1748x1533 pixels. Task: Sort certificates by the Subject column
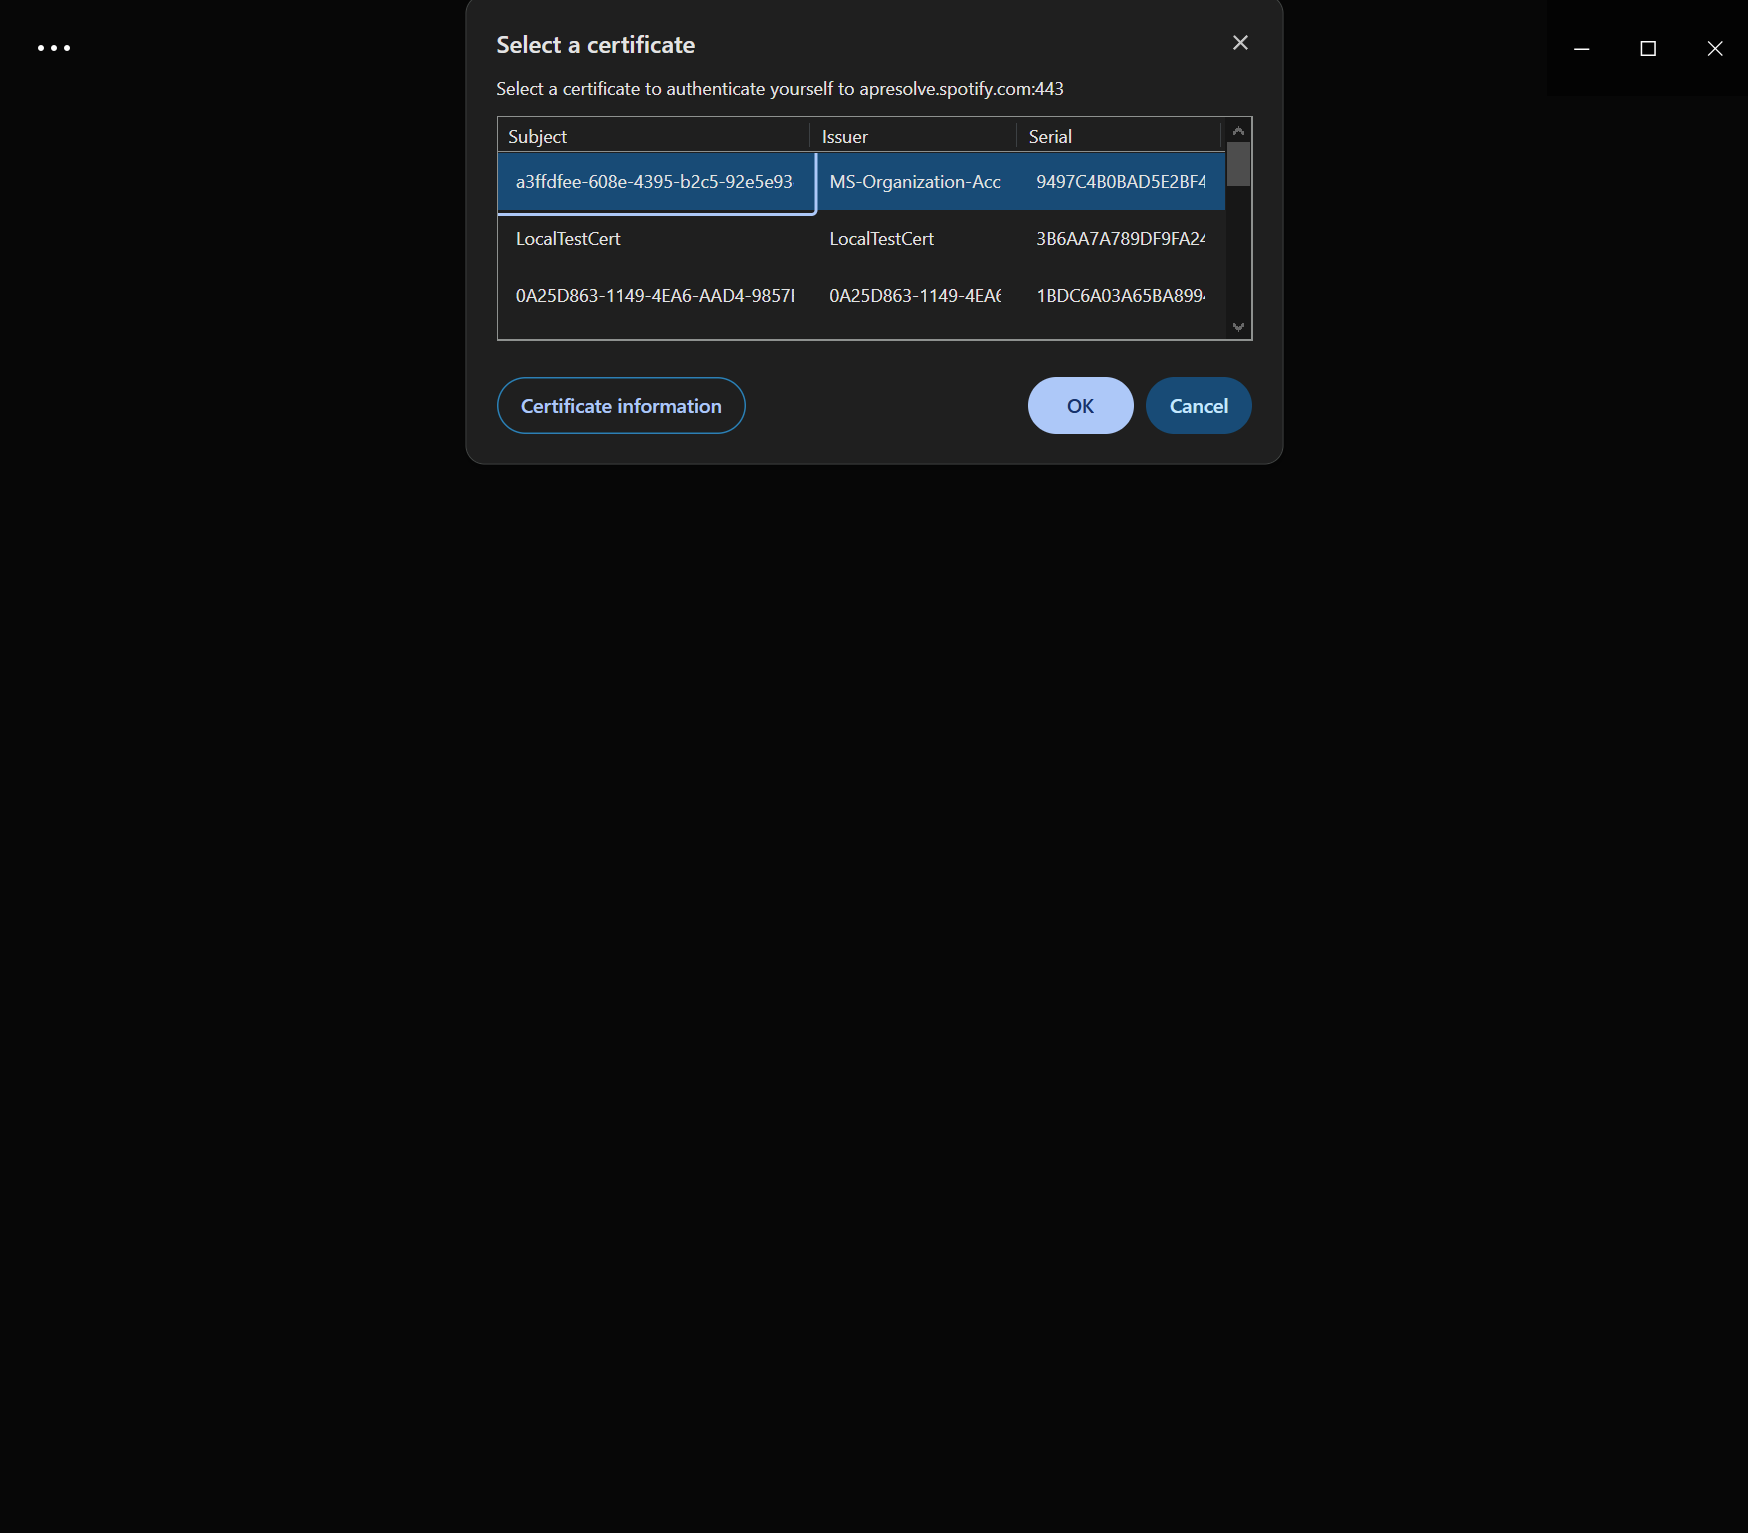(538, 136)
